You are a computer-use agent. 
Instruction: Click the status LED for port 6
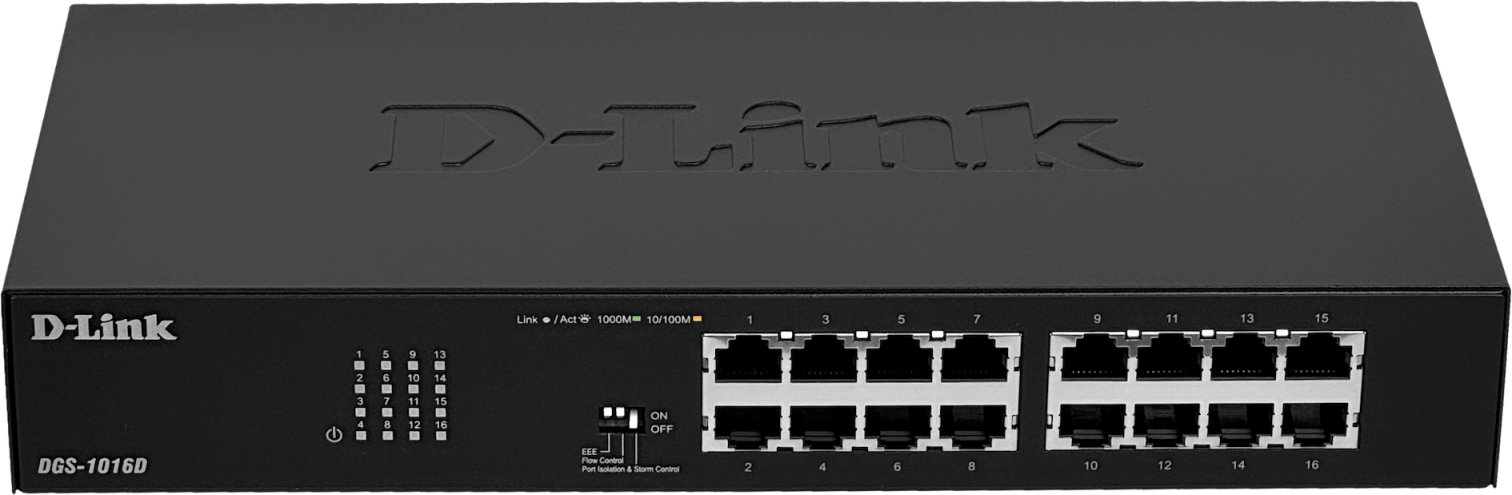click(386, 389)
